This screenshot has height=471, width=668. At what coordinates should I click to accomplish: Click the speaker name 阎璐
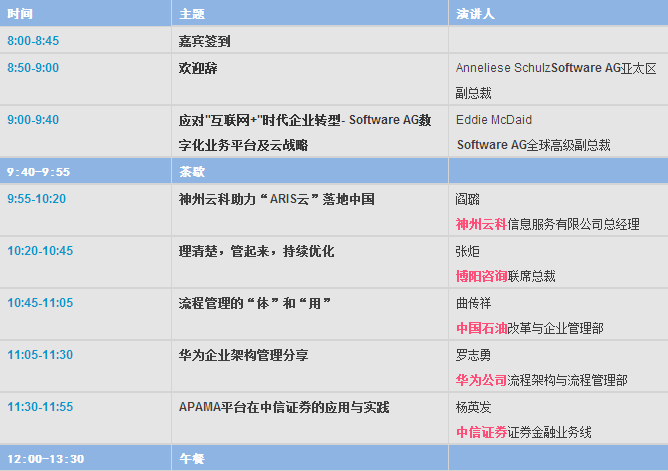(x=467, y=199)
